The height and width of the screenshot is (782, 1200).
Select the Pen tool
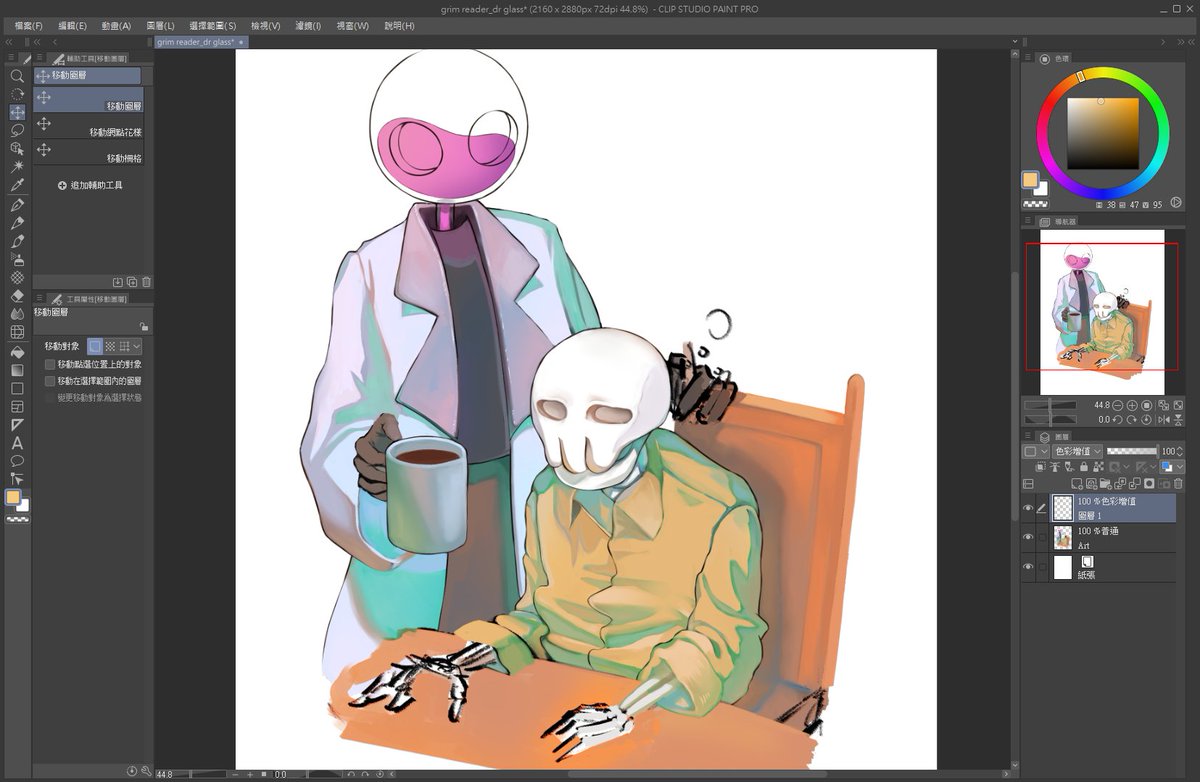(17, 205)
